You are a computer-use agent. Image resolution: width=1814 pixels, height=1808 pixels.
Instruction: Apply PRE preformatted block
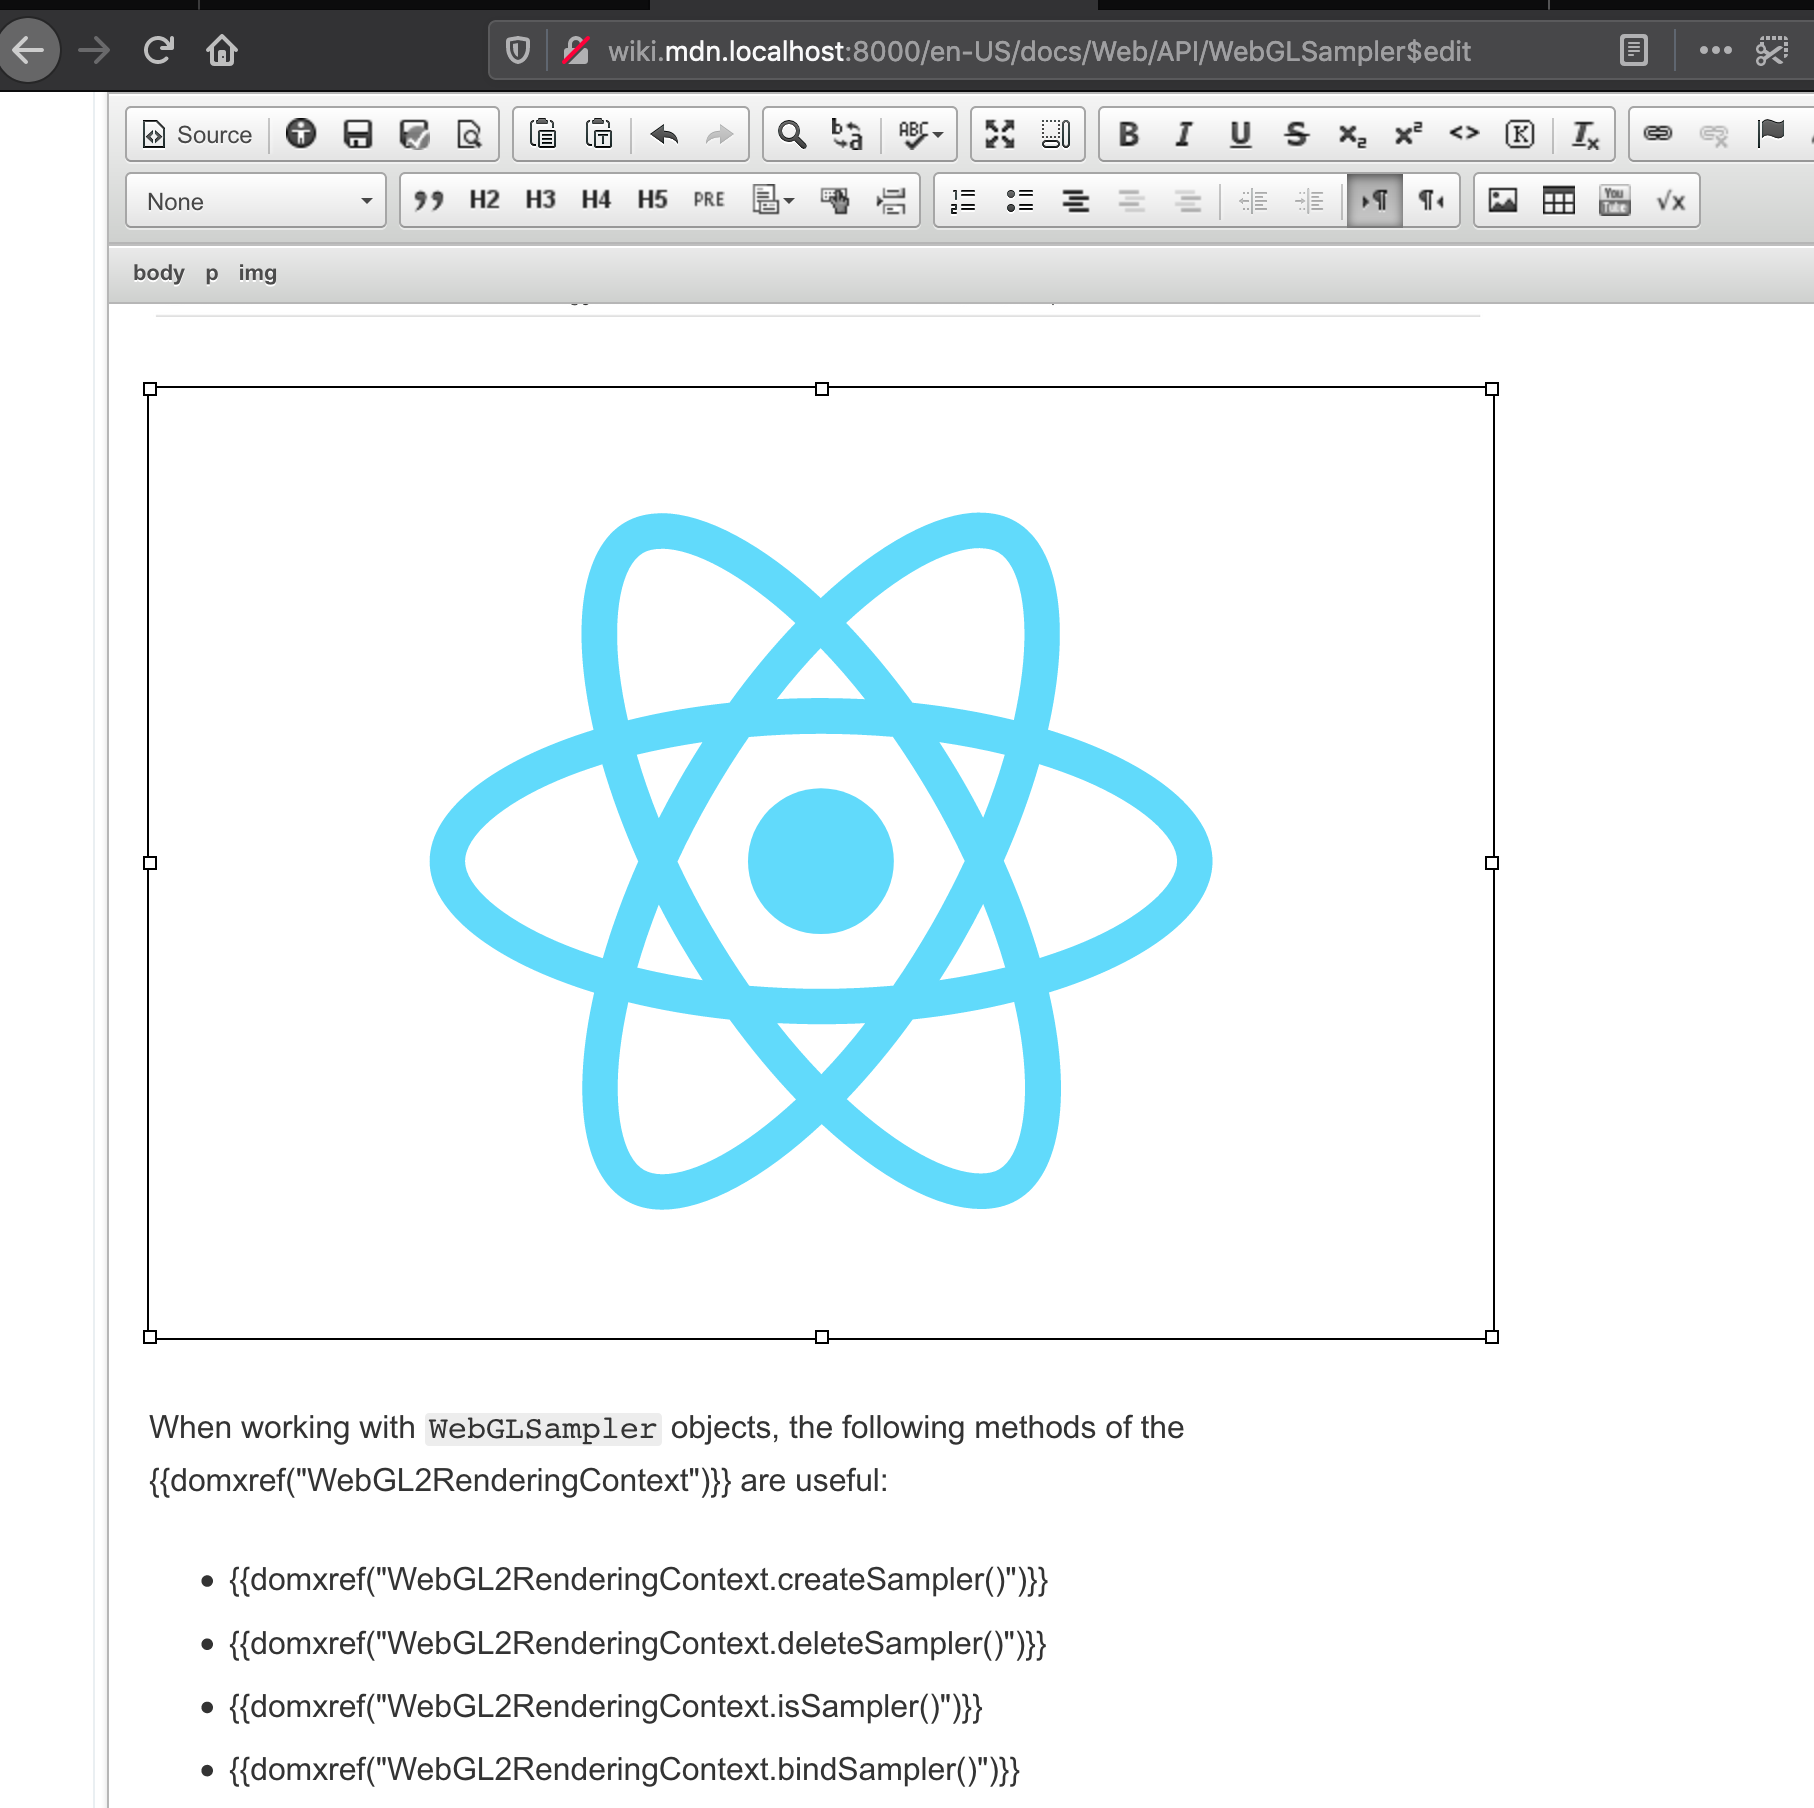[709, 201]
